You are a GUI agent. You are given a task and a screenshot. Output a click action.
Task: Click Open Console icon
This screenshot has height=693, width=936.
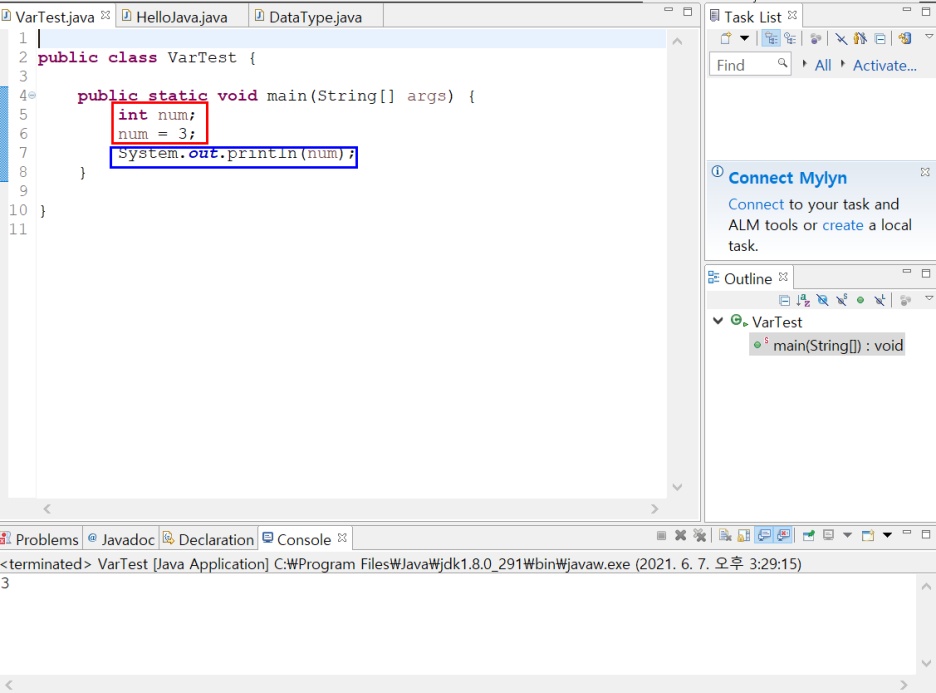(x=868, y=535)
